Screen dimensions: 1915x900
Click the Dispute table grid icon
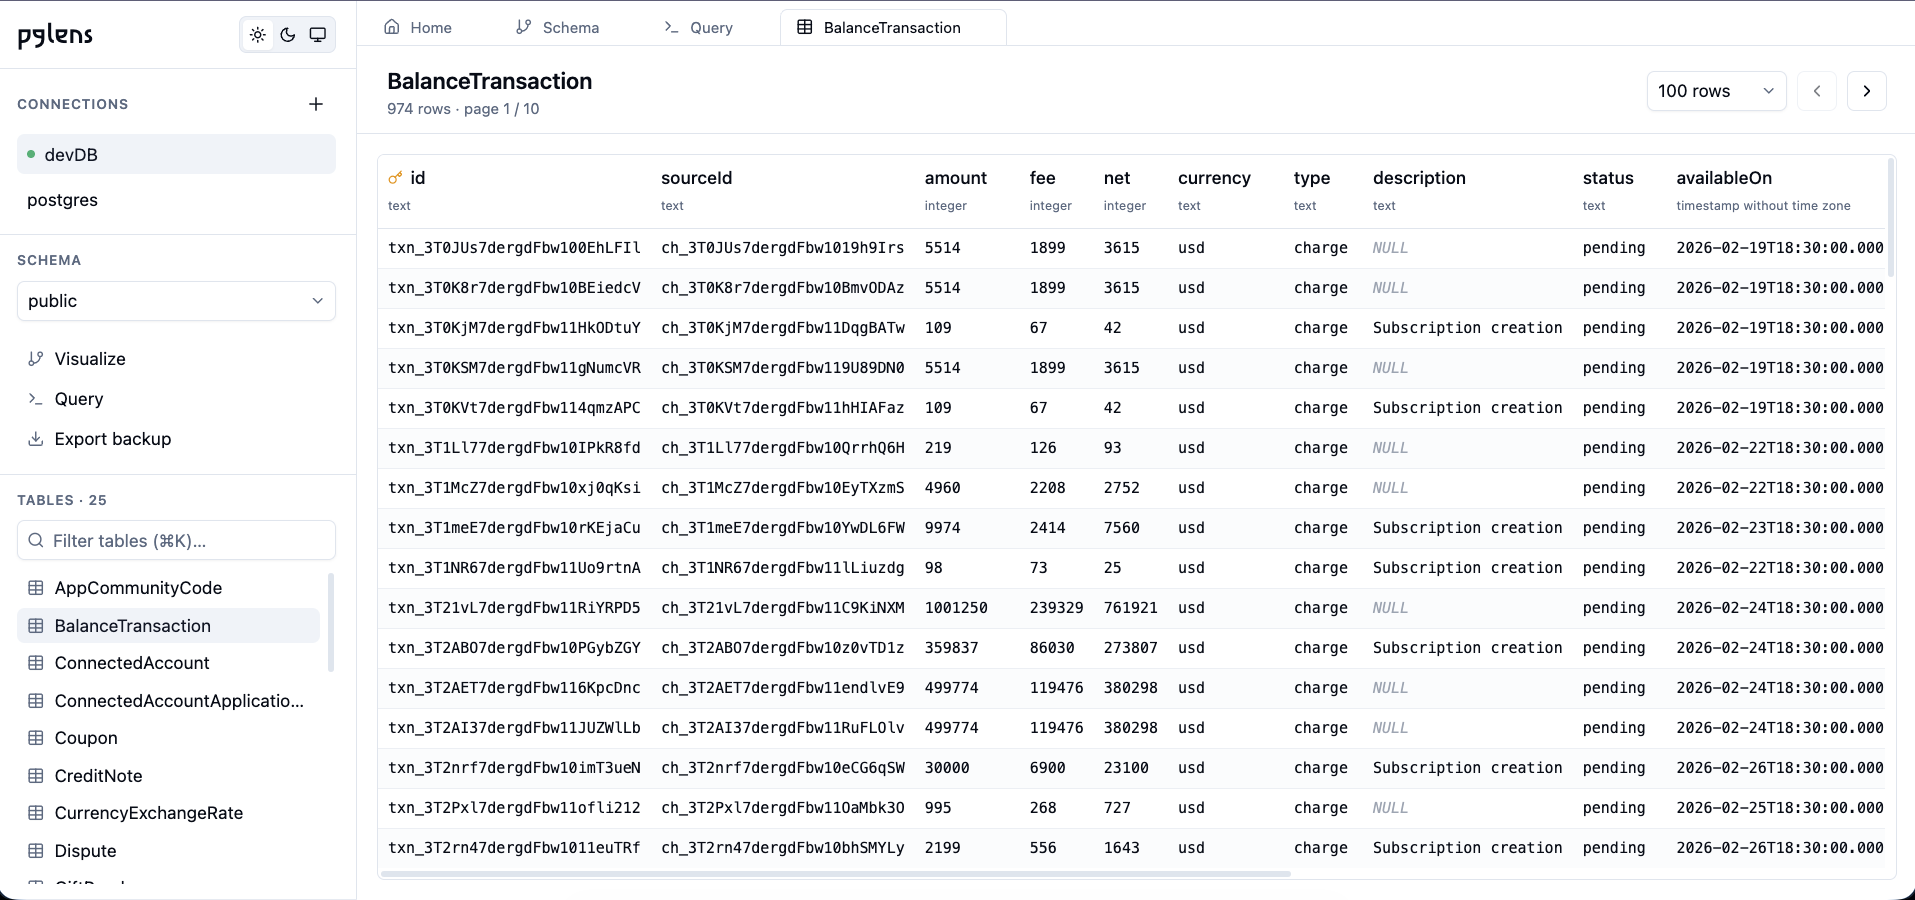click(36, 851)
